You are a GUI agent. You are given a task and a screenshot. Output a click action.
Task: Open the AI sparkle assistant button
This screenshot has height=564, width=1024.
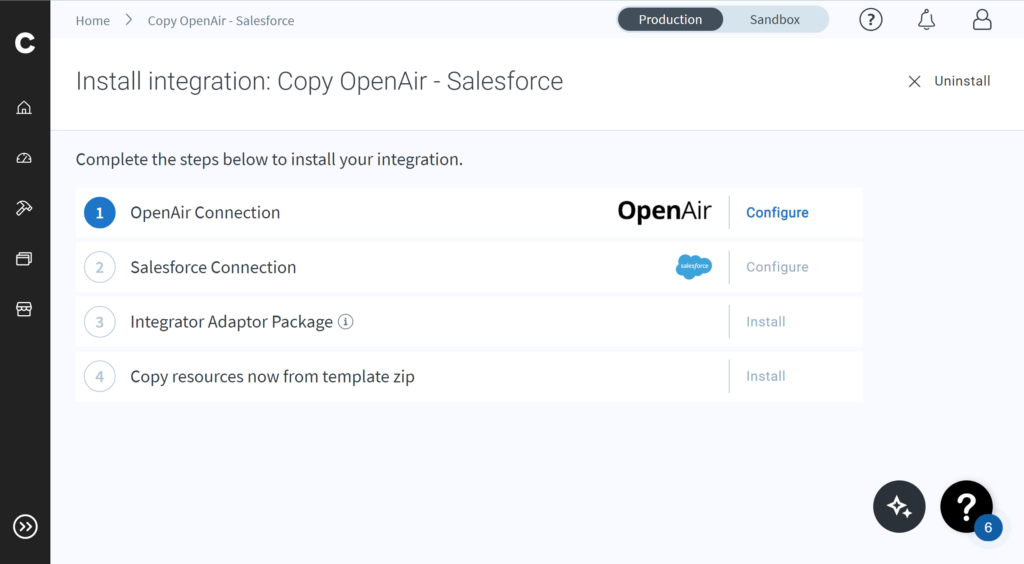tap(899, 507)
